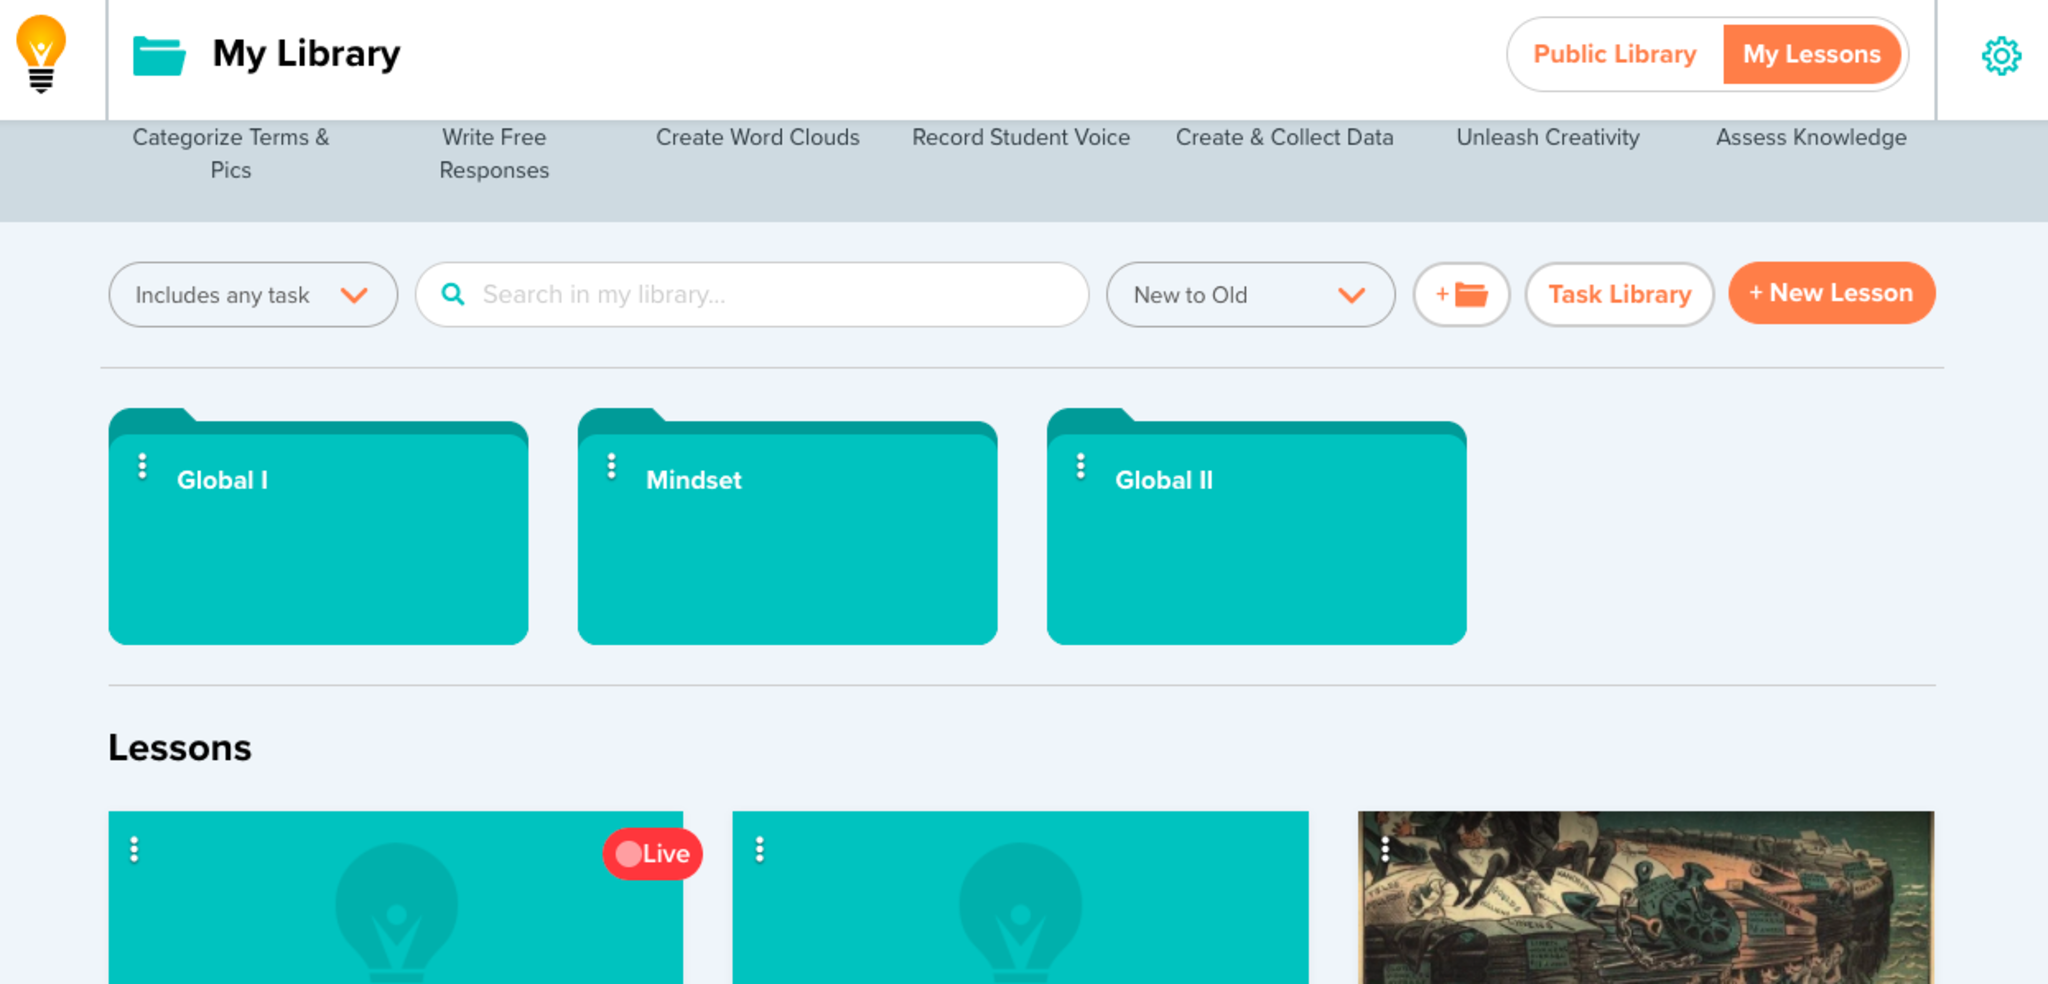Open the Global I folder options menu
Image resolution: width=2048 pixels, height=984 pixels.
[142, 467]
